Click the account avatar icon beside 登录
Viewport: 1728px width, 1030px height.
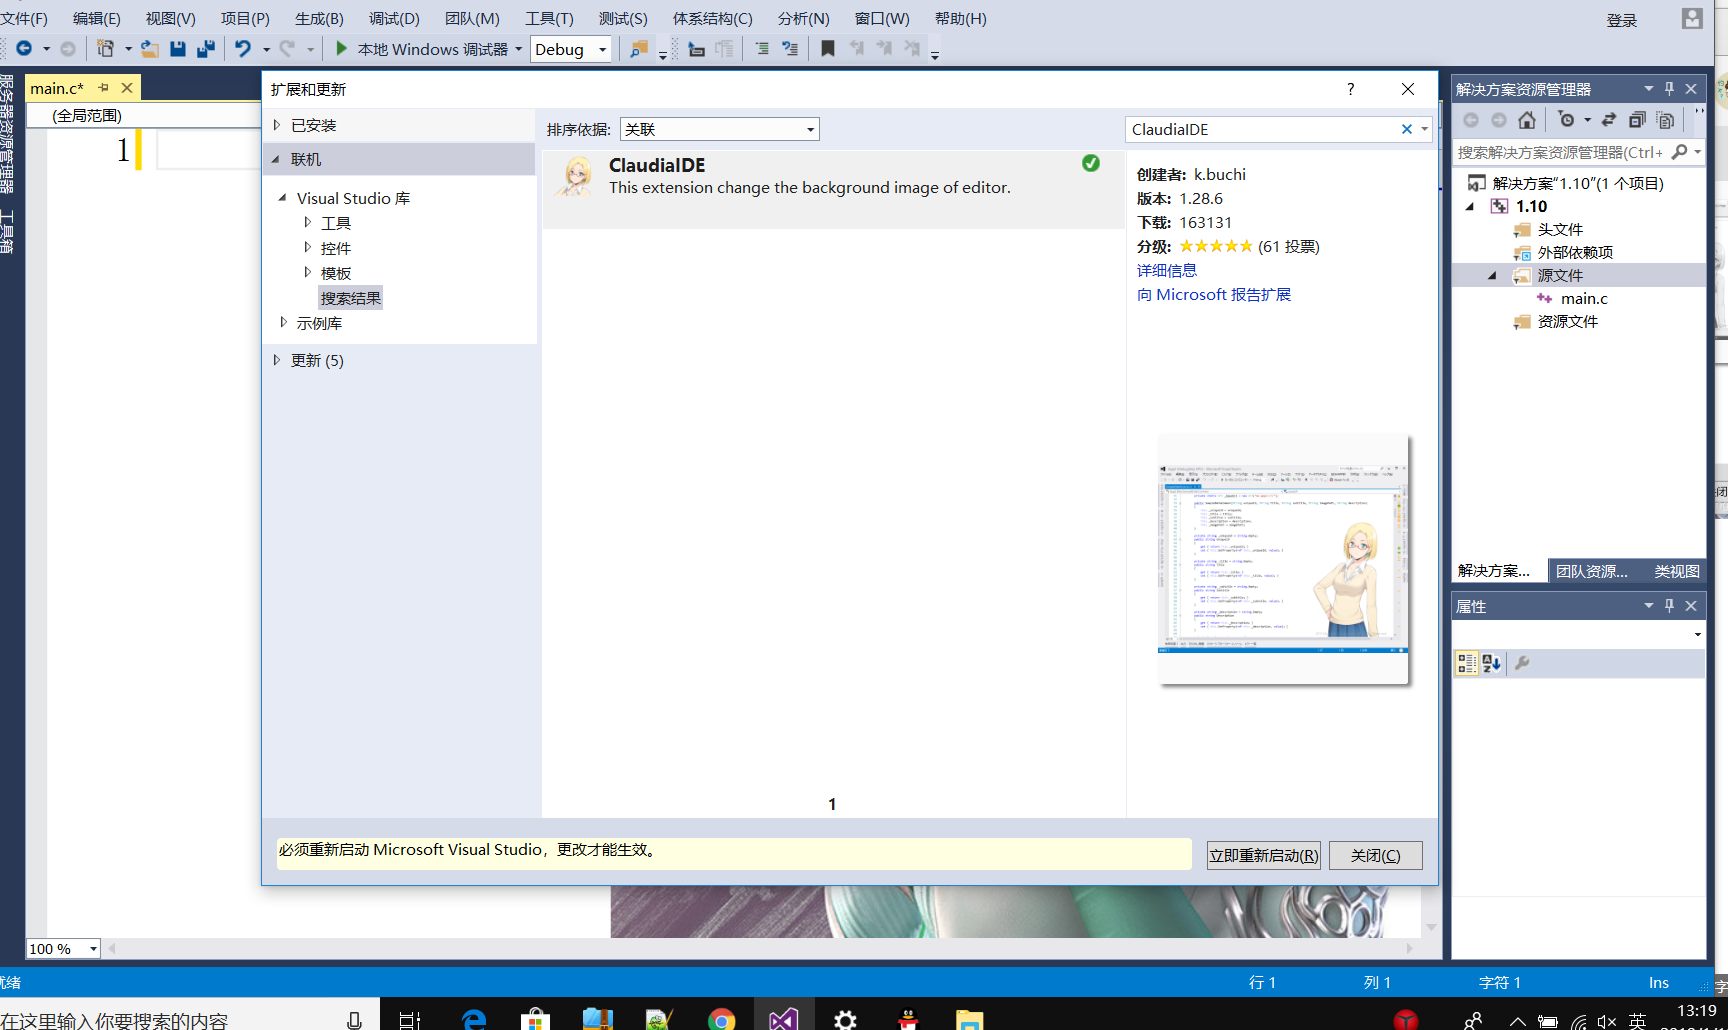point(1692,19)
